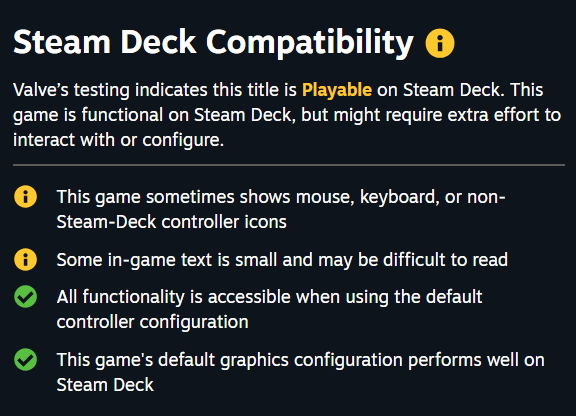Select the small in-game text warning line
The height and width of the screenshot is (416, 576).
282,260
